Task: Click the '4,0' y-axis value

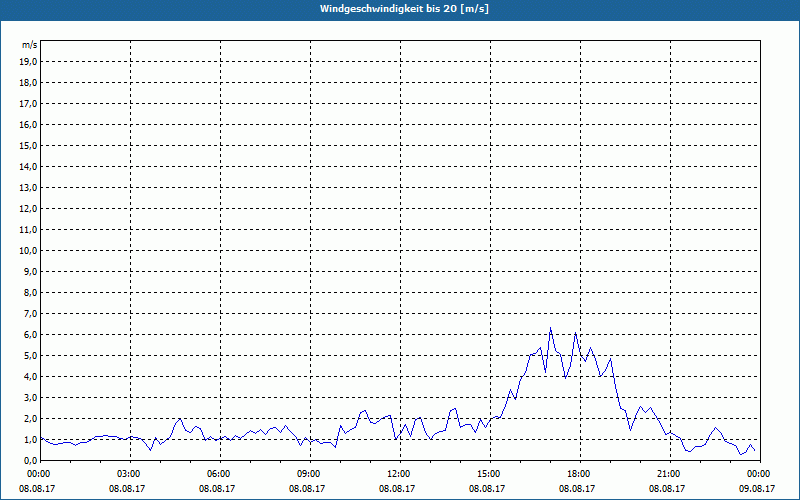Action: click(x=30, y=377)
